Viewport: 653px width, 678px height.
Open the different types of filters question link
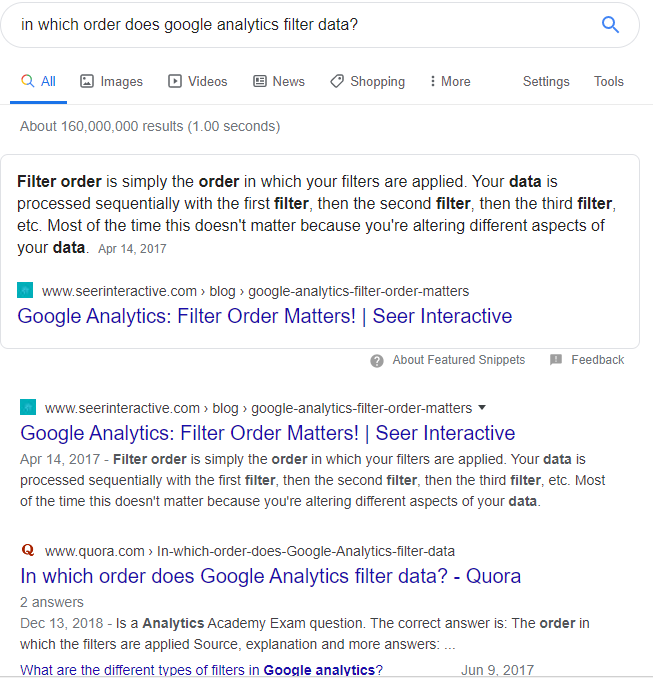point(201,670)
